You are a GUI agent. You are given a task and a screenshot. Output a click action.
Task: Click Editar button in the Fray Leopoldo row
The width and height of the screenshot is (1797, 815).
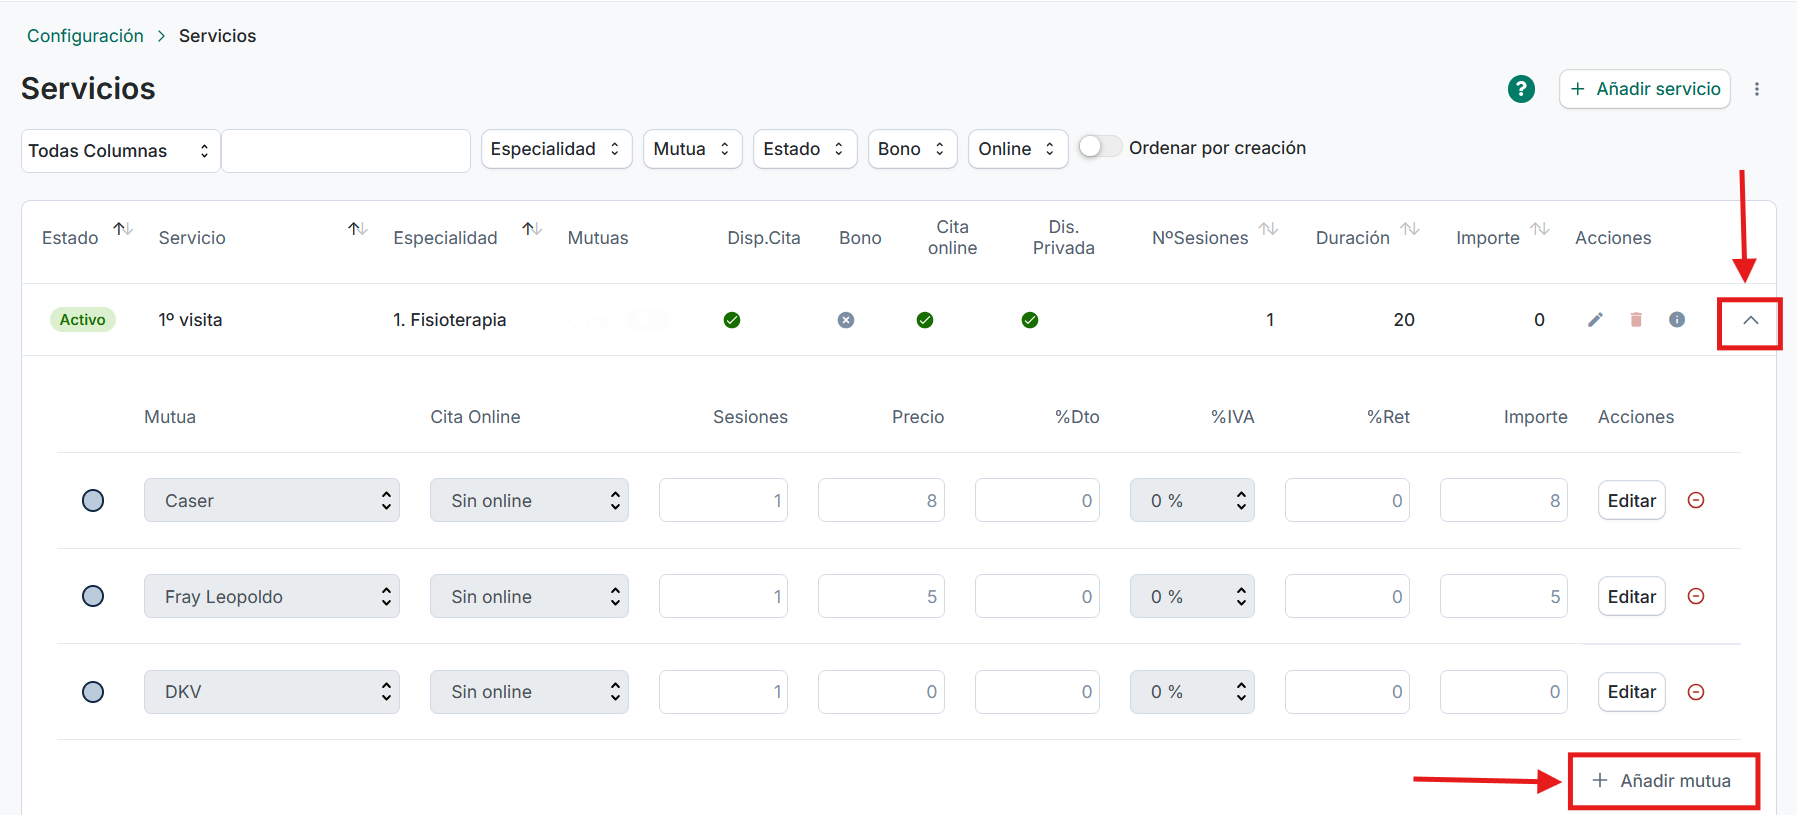click(1631, 596)
